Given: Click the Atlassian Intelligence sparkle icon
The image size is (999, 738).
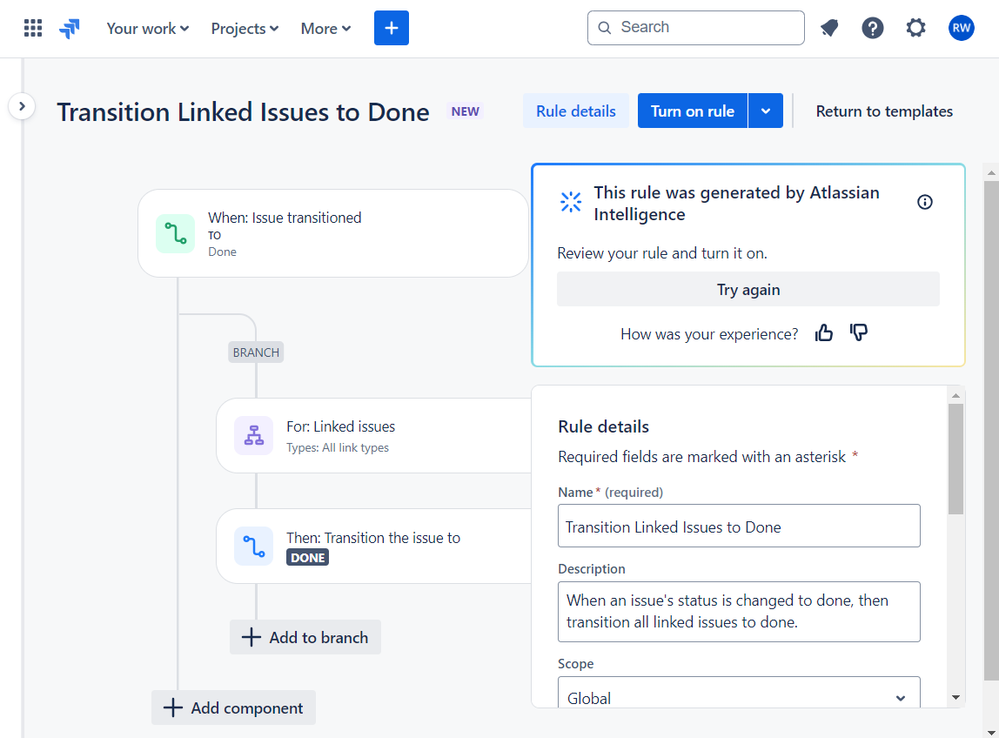Looking at the screenshot, I should coord(571,202).
